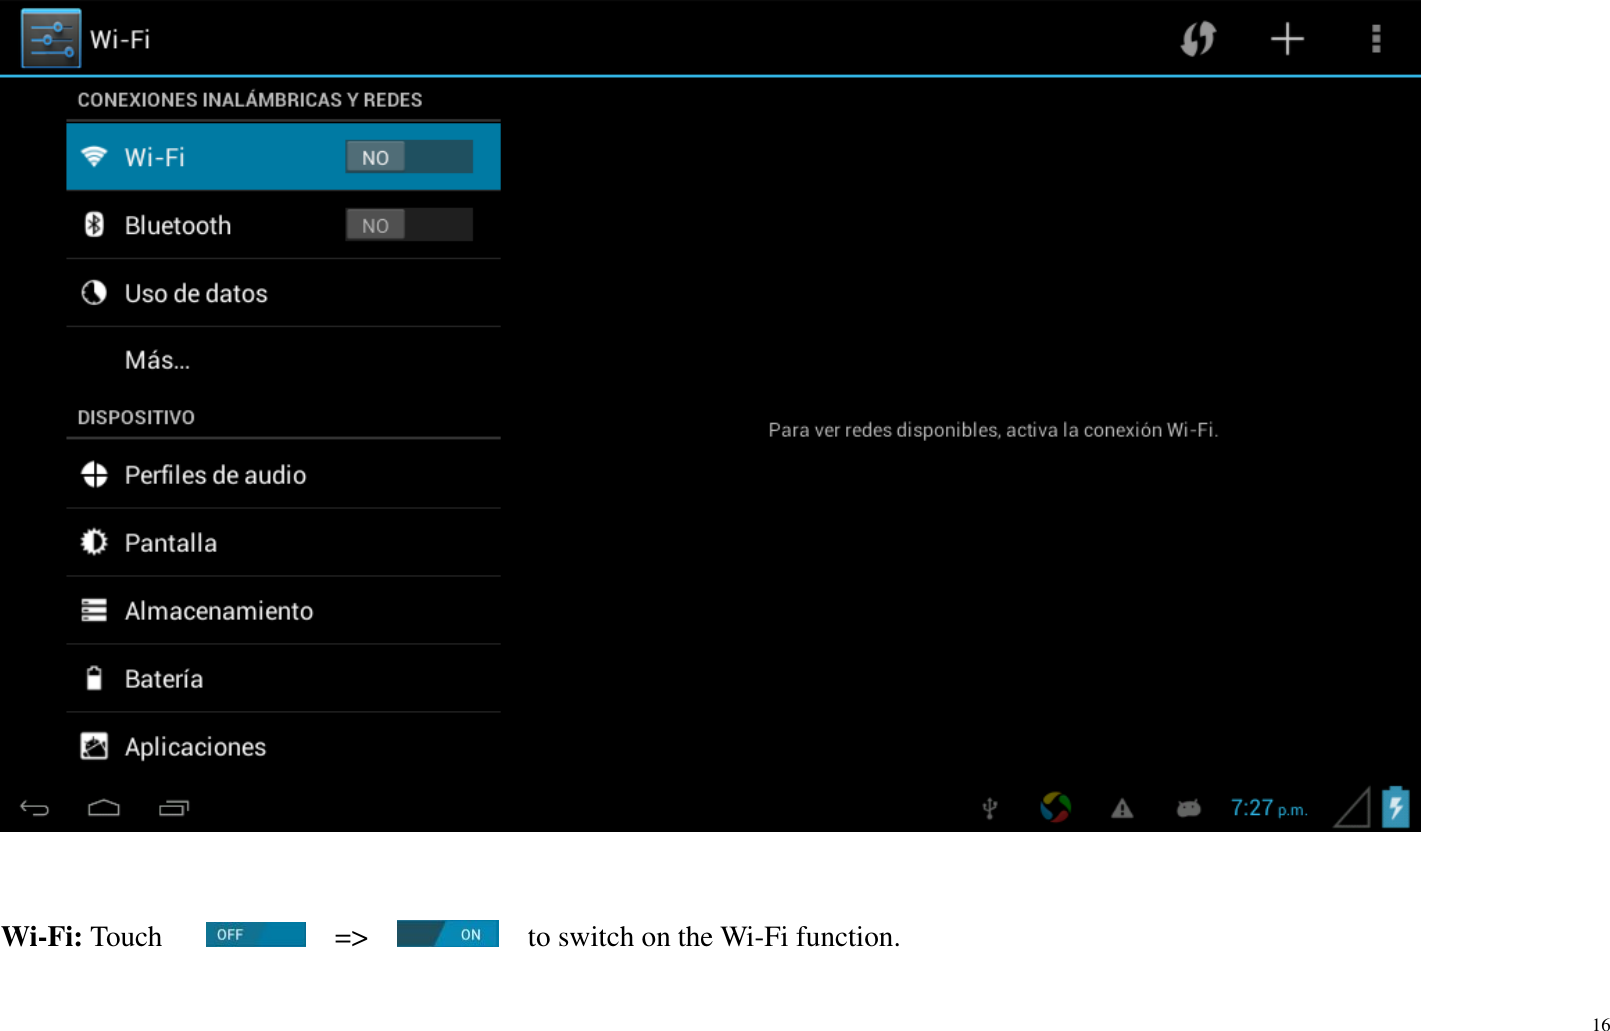Tap the Recent apps button
This screenshot has width=1610, height=1031.
pyautogui.click(x=174, y=808)
